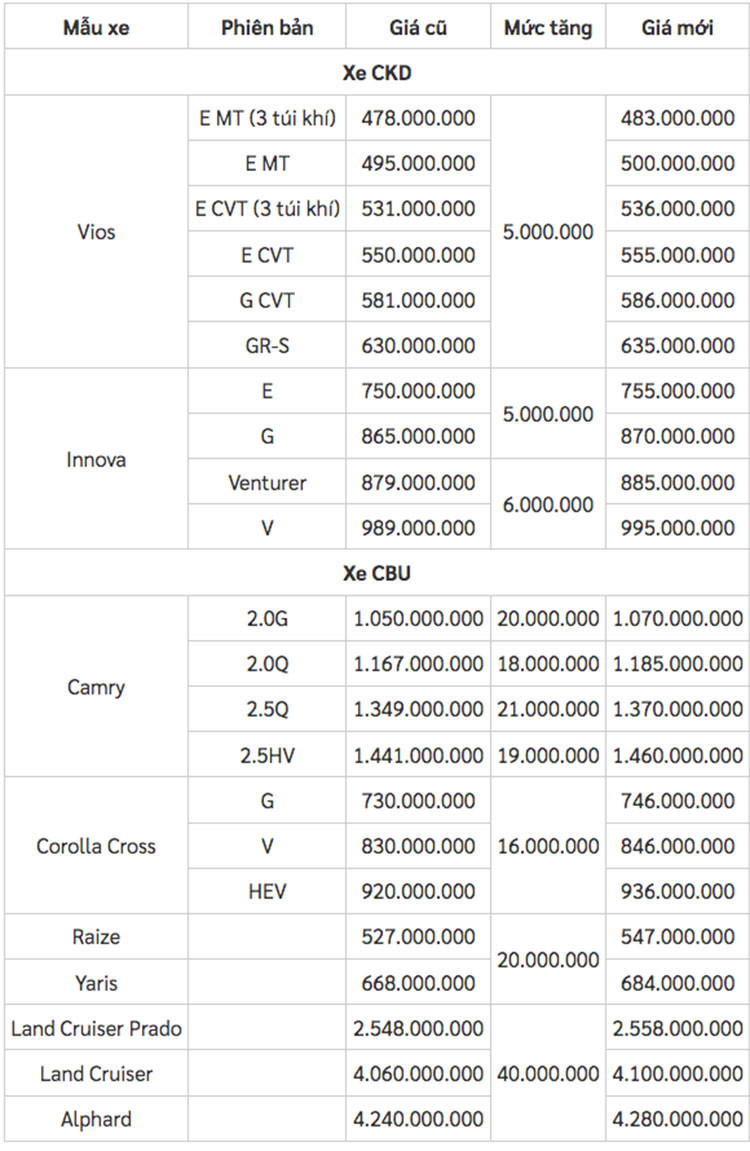Click the "Giá mới" column header
The image size is (750, 1151).
coord(677,27)
